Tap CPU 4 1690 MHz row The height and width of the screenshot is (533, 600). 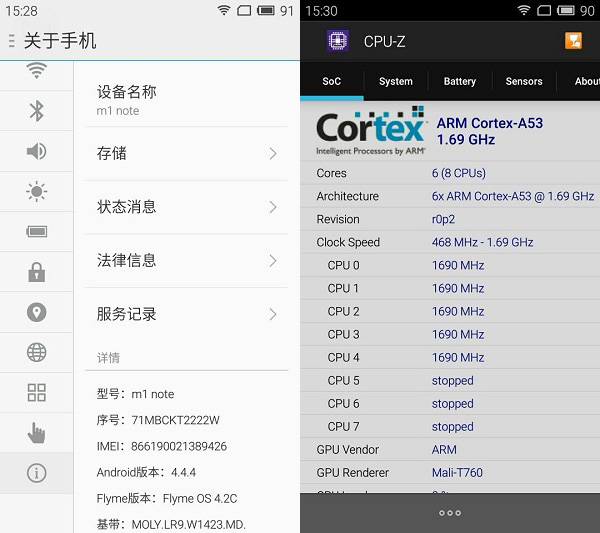coord(450,357)
